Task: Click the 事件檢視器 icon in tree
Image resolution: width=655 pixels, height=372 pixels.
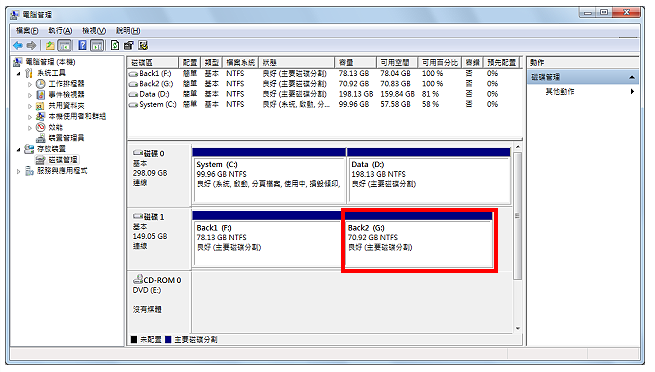Action: tap(41, 95)
